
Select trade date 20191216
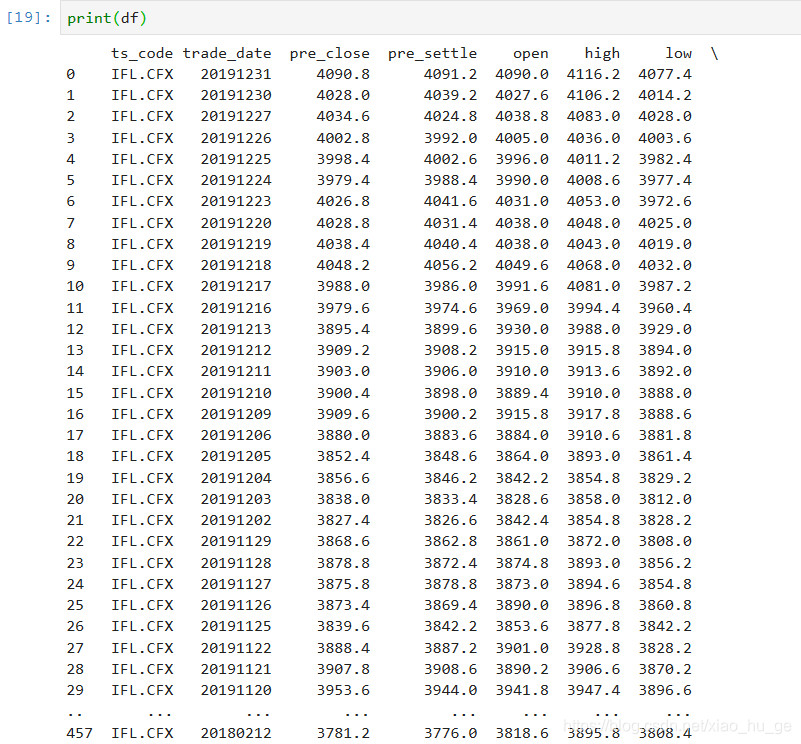tap(236, 308)
